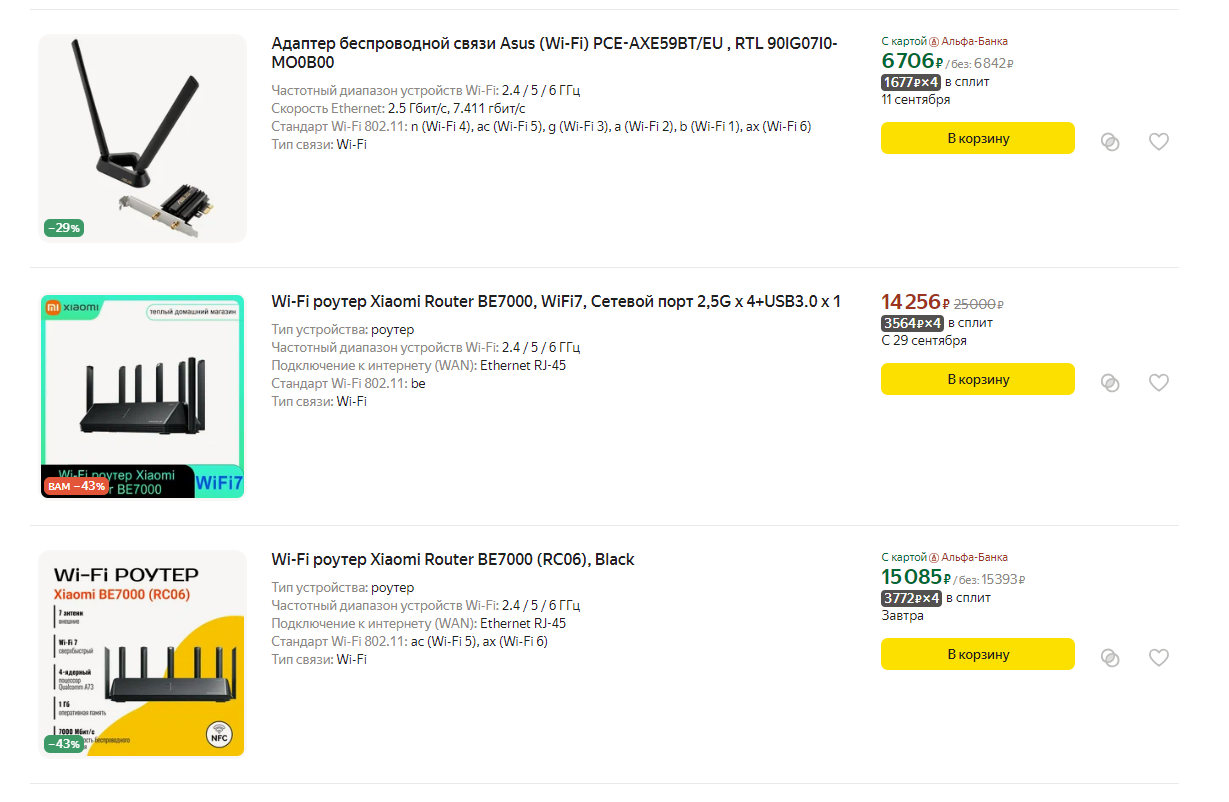Viewport: 1229px width, 802px height.
Task: Click the 3772₽×4 split payment badge
Action: (x=912, y=598)
